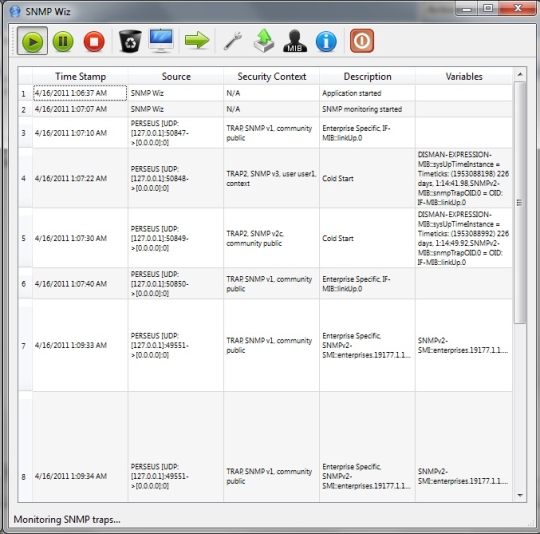The image size is (540, 534).
Task: Open the MIB manager person icon
Action: (295, 41)
